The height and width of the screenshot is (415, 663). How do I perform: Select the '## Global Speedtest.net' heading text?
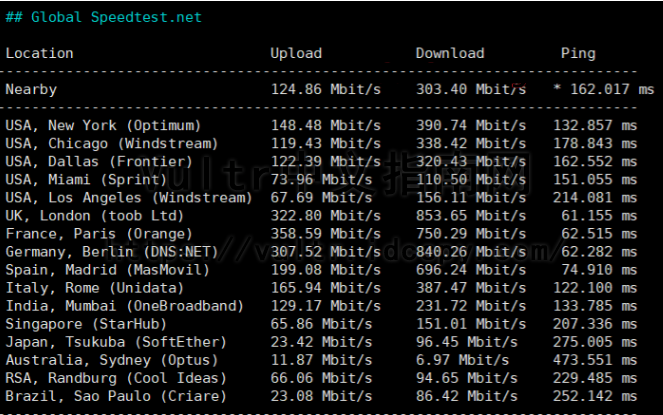(x=104, y=17)
